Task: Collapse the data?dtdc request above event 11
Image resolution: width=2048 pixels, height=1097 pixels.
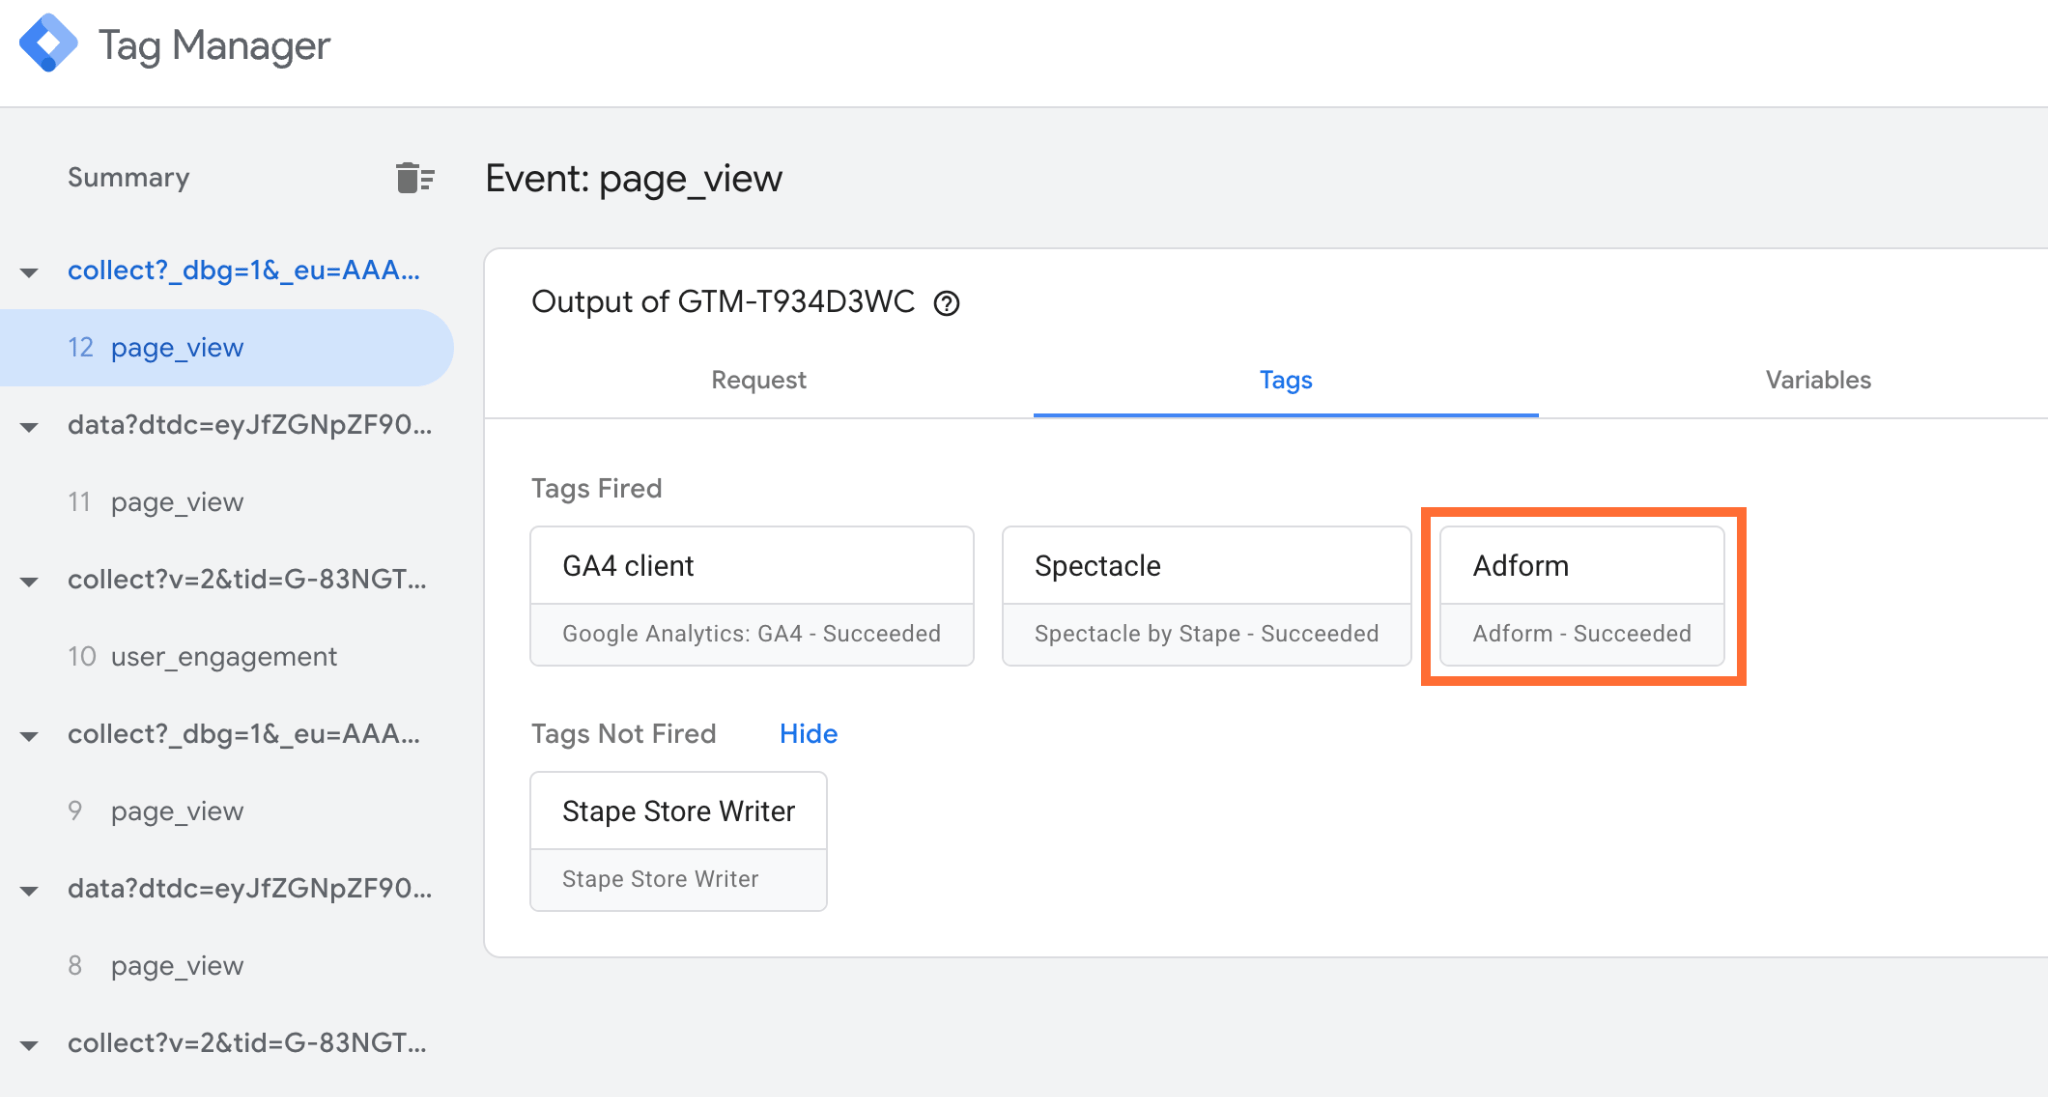Action: (x=30, y=427)
